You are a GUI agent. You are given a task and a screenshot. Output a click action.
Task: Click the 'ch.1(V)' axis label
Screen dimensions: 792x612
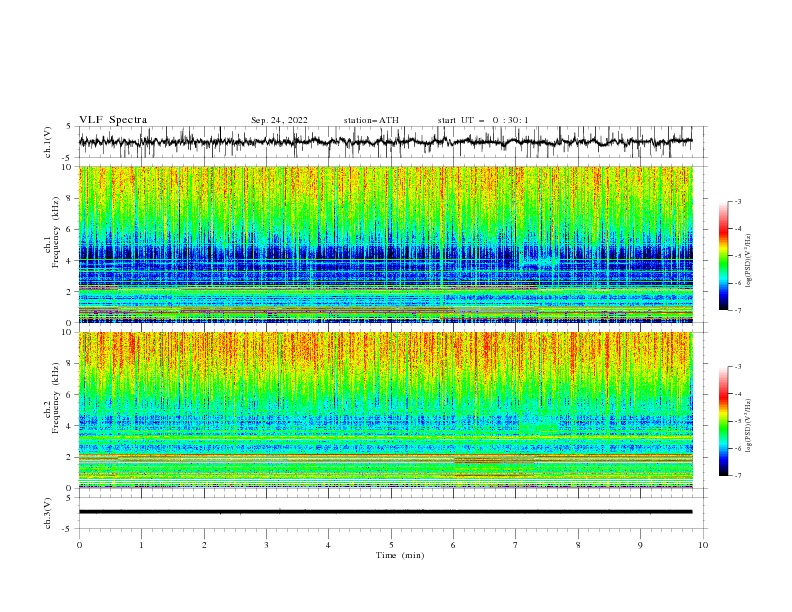(x=48, y=142)
